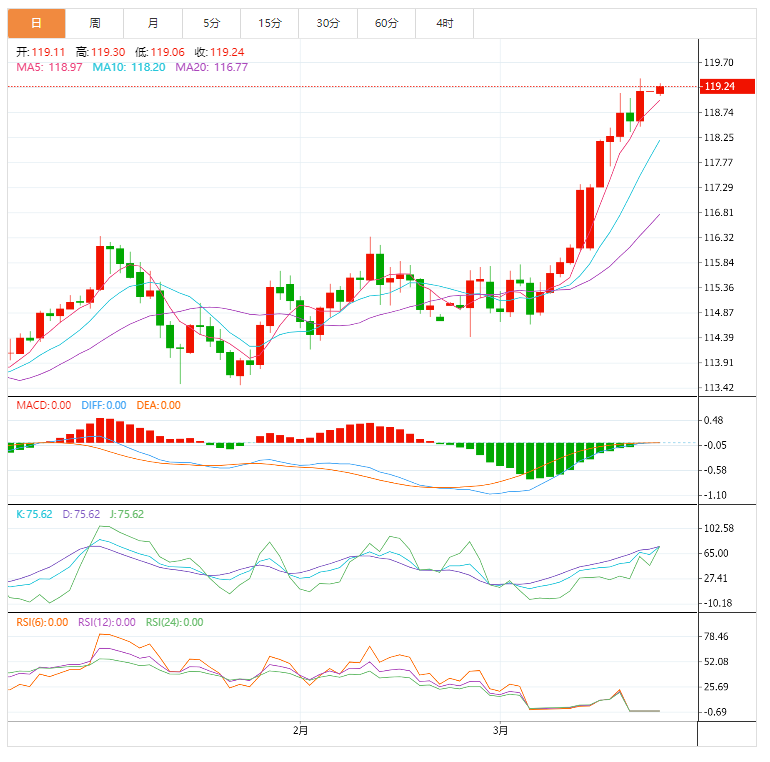This screenshot has width=770, height=762.
Task: Click the 3月 date axis marker
Action: (500, 731)
